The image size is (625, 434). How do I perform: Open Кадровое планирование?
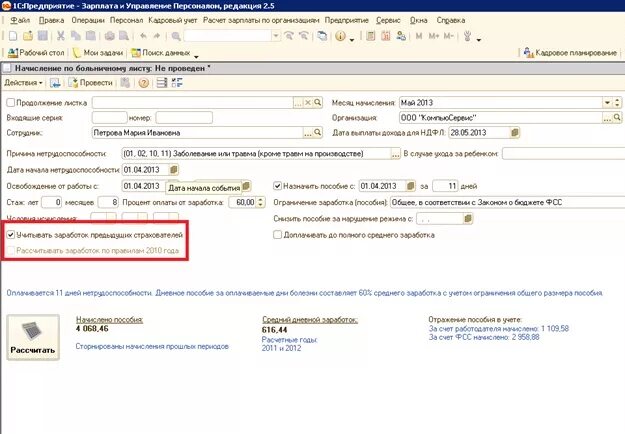point(570,53)
